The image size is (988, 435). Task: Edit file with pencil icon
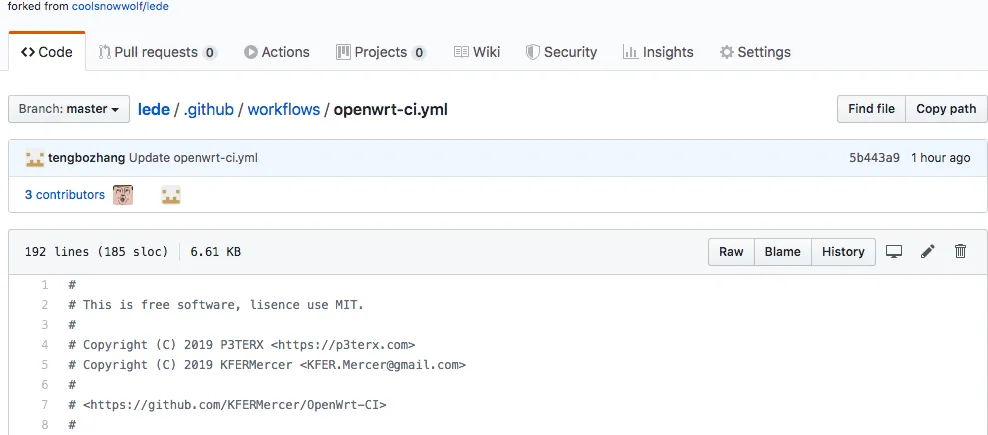point(928,252)
